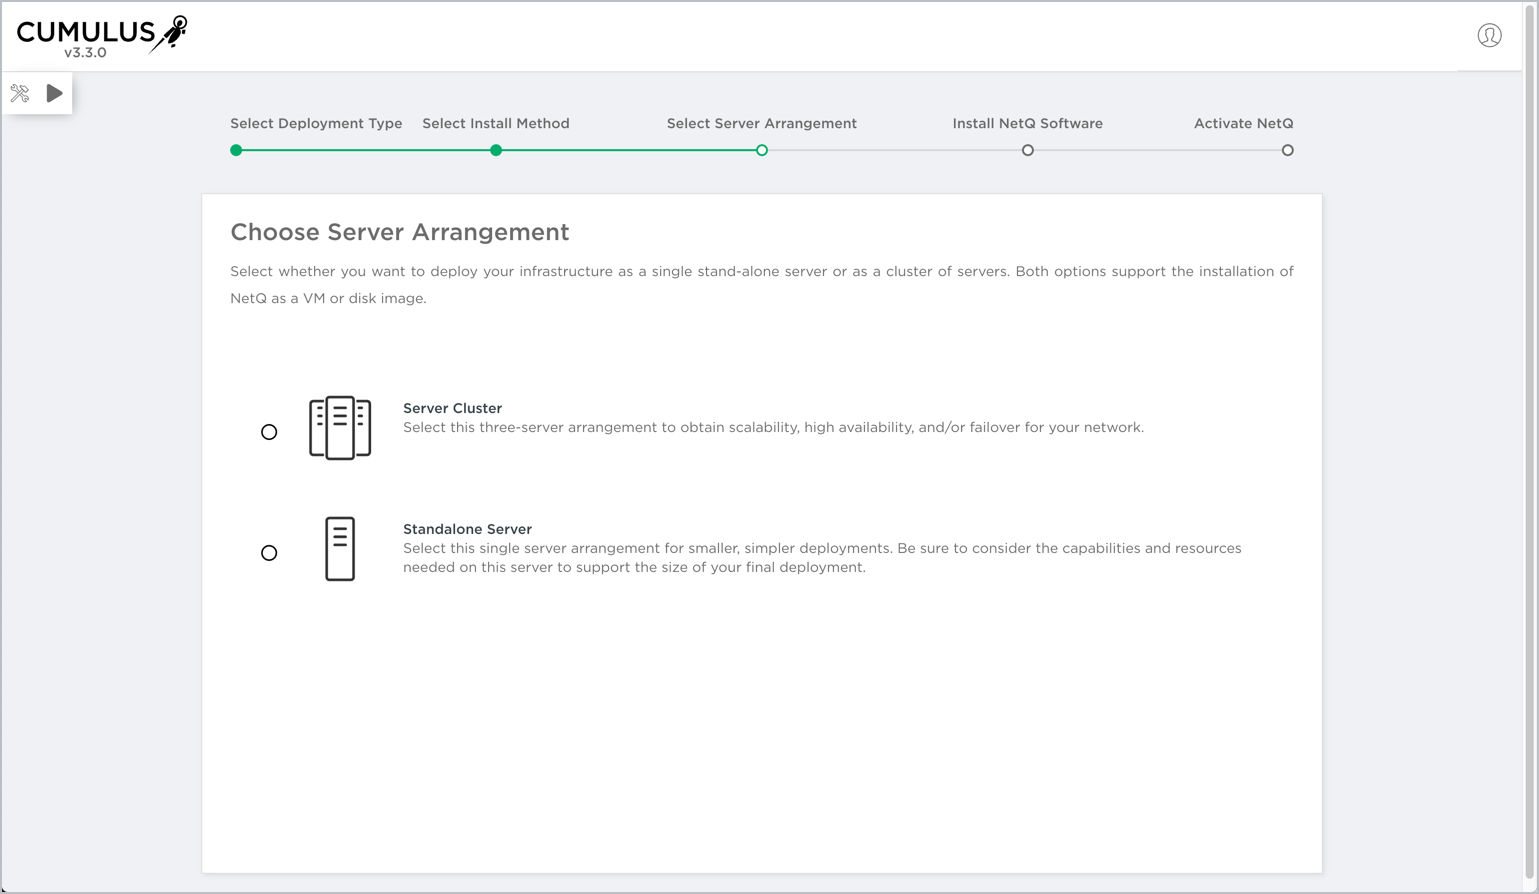
Task: Jump to the Activate NetQ step label
Action: (x=1243, y=124)
